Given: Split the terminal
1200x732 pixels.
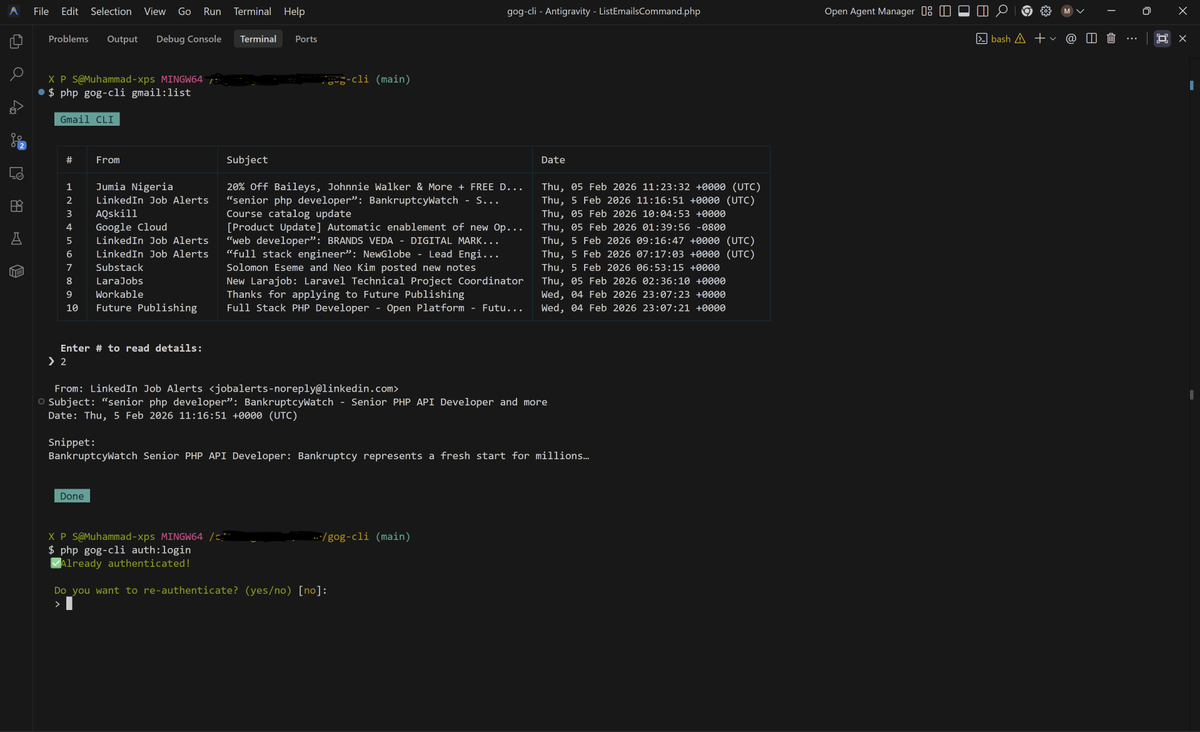Looking at the screenshot, I should click(1091, 39).
